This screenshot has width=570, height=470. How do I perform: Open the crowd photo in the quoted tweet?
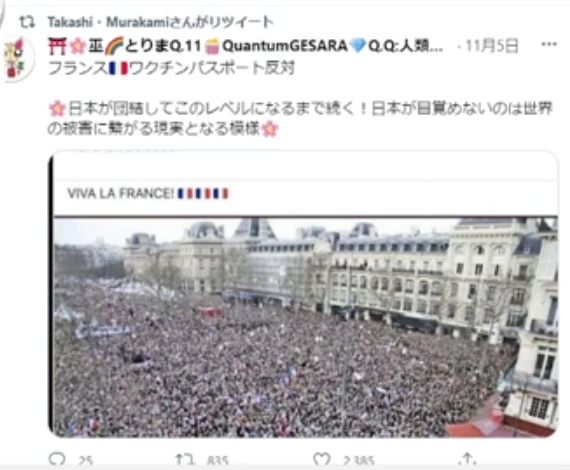(x=305, y=327)
